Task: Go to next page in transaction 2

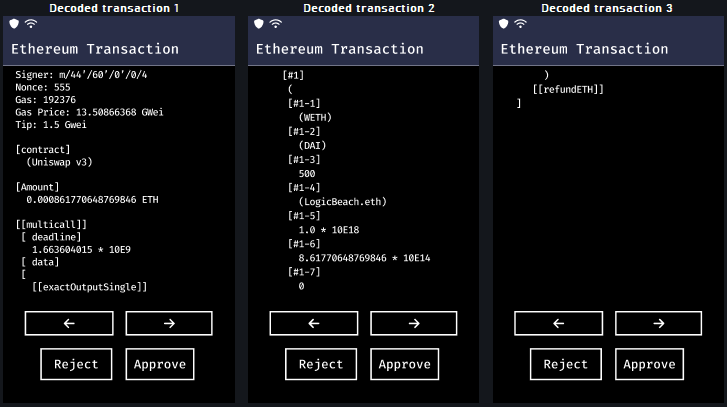Action: (x=413, y=323)
